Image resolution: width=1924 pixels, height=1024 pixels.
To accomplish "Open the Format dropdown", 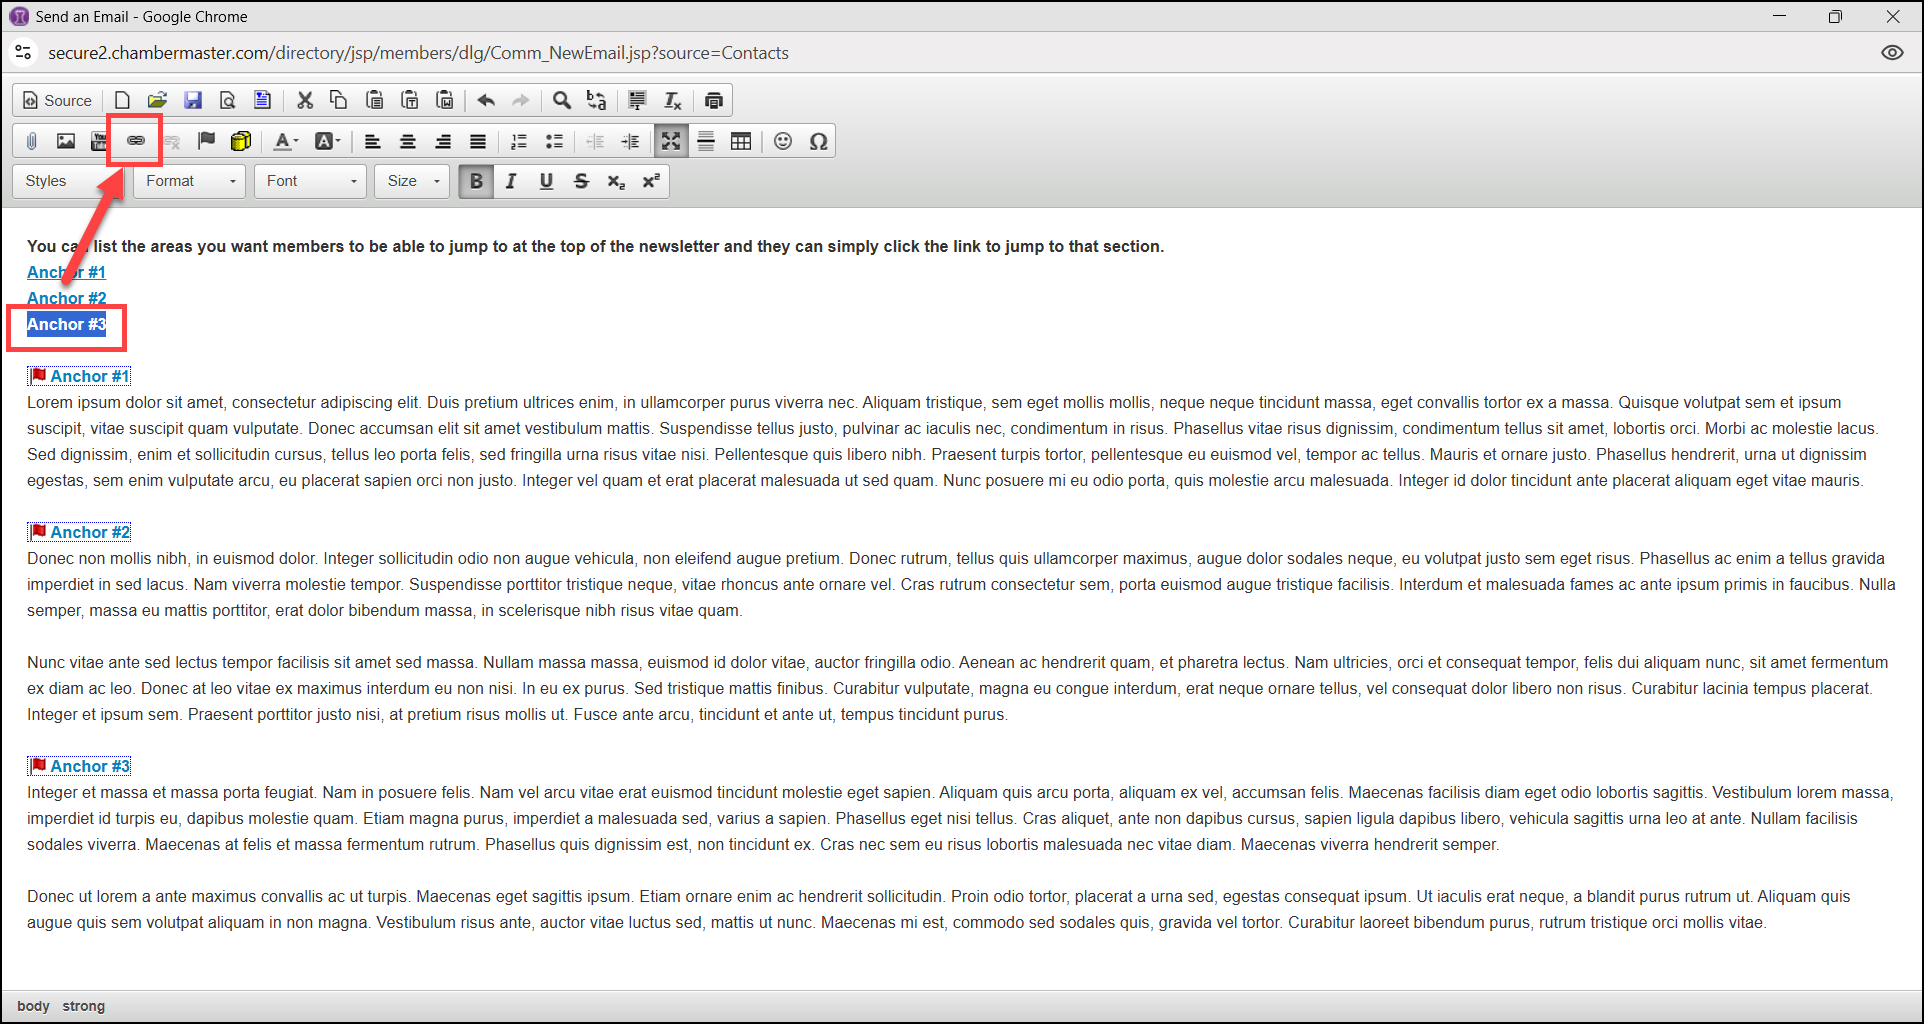I will [190, 181].
